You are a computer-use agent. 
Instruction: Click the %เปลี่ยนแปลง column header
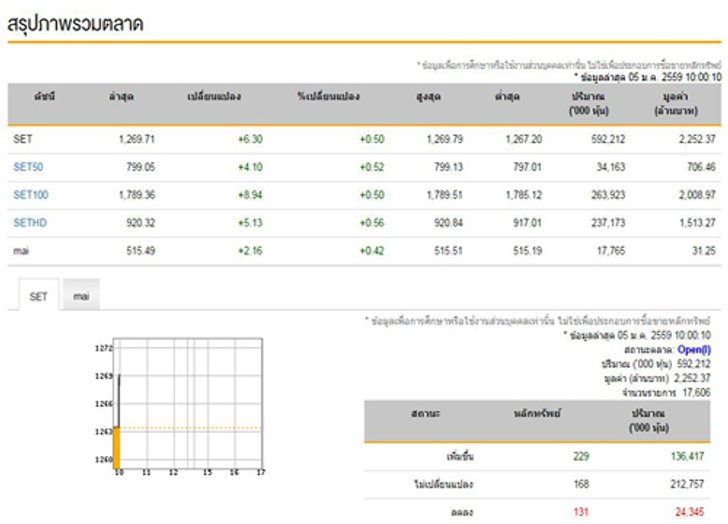(328, 97)
